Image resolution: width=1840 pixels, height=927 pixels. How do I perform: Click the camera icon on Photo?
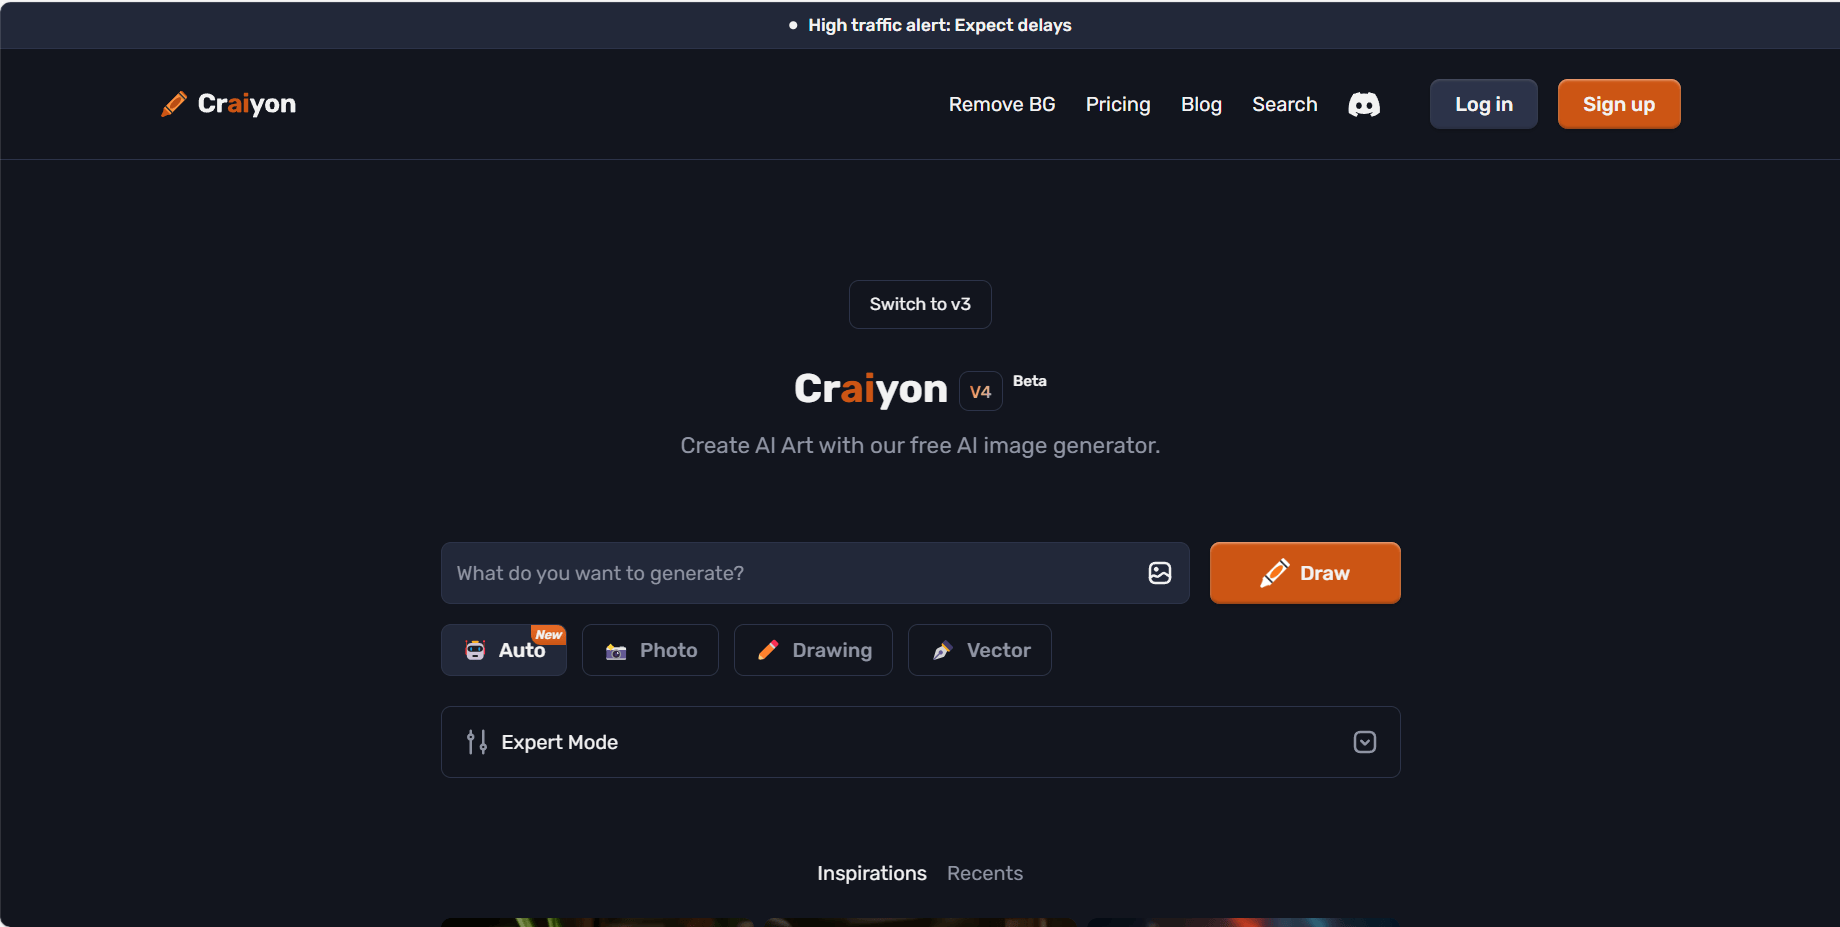click(x=616, y=651)
